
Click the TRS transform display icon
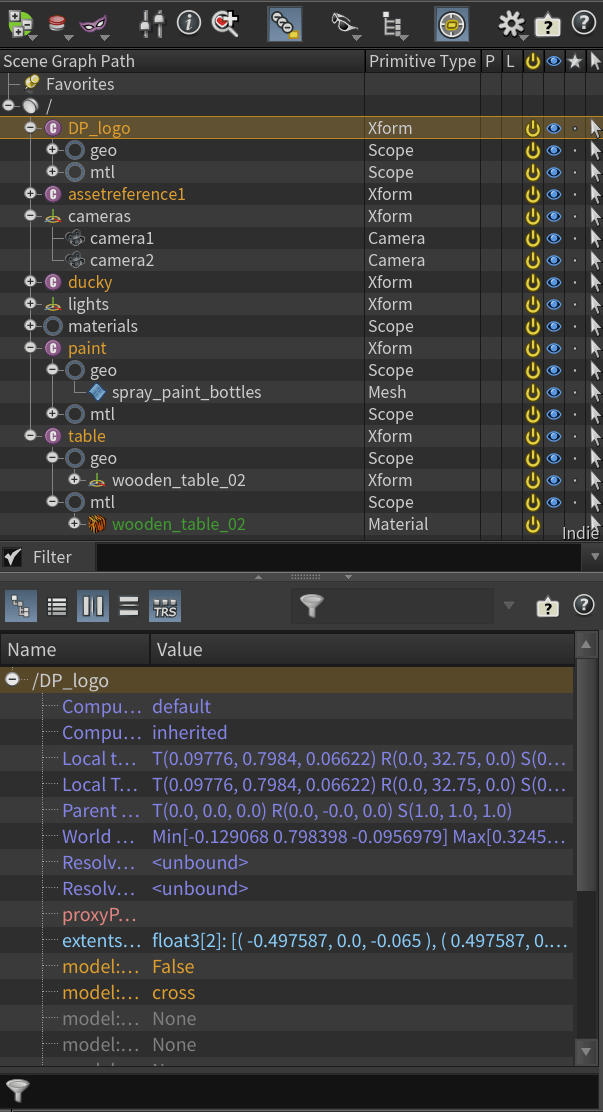(x=165, y=606)
